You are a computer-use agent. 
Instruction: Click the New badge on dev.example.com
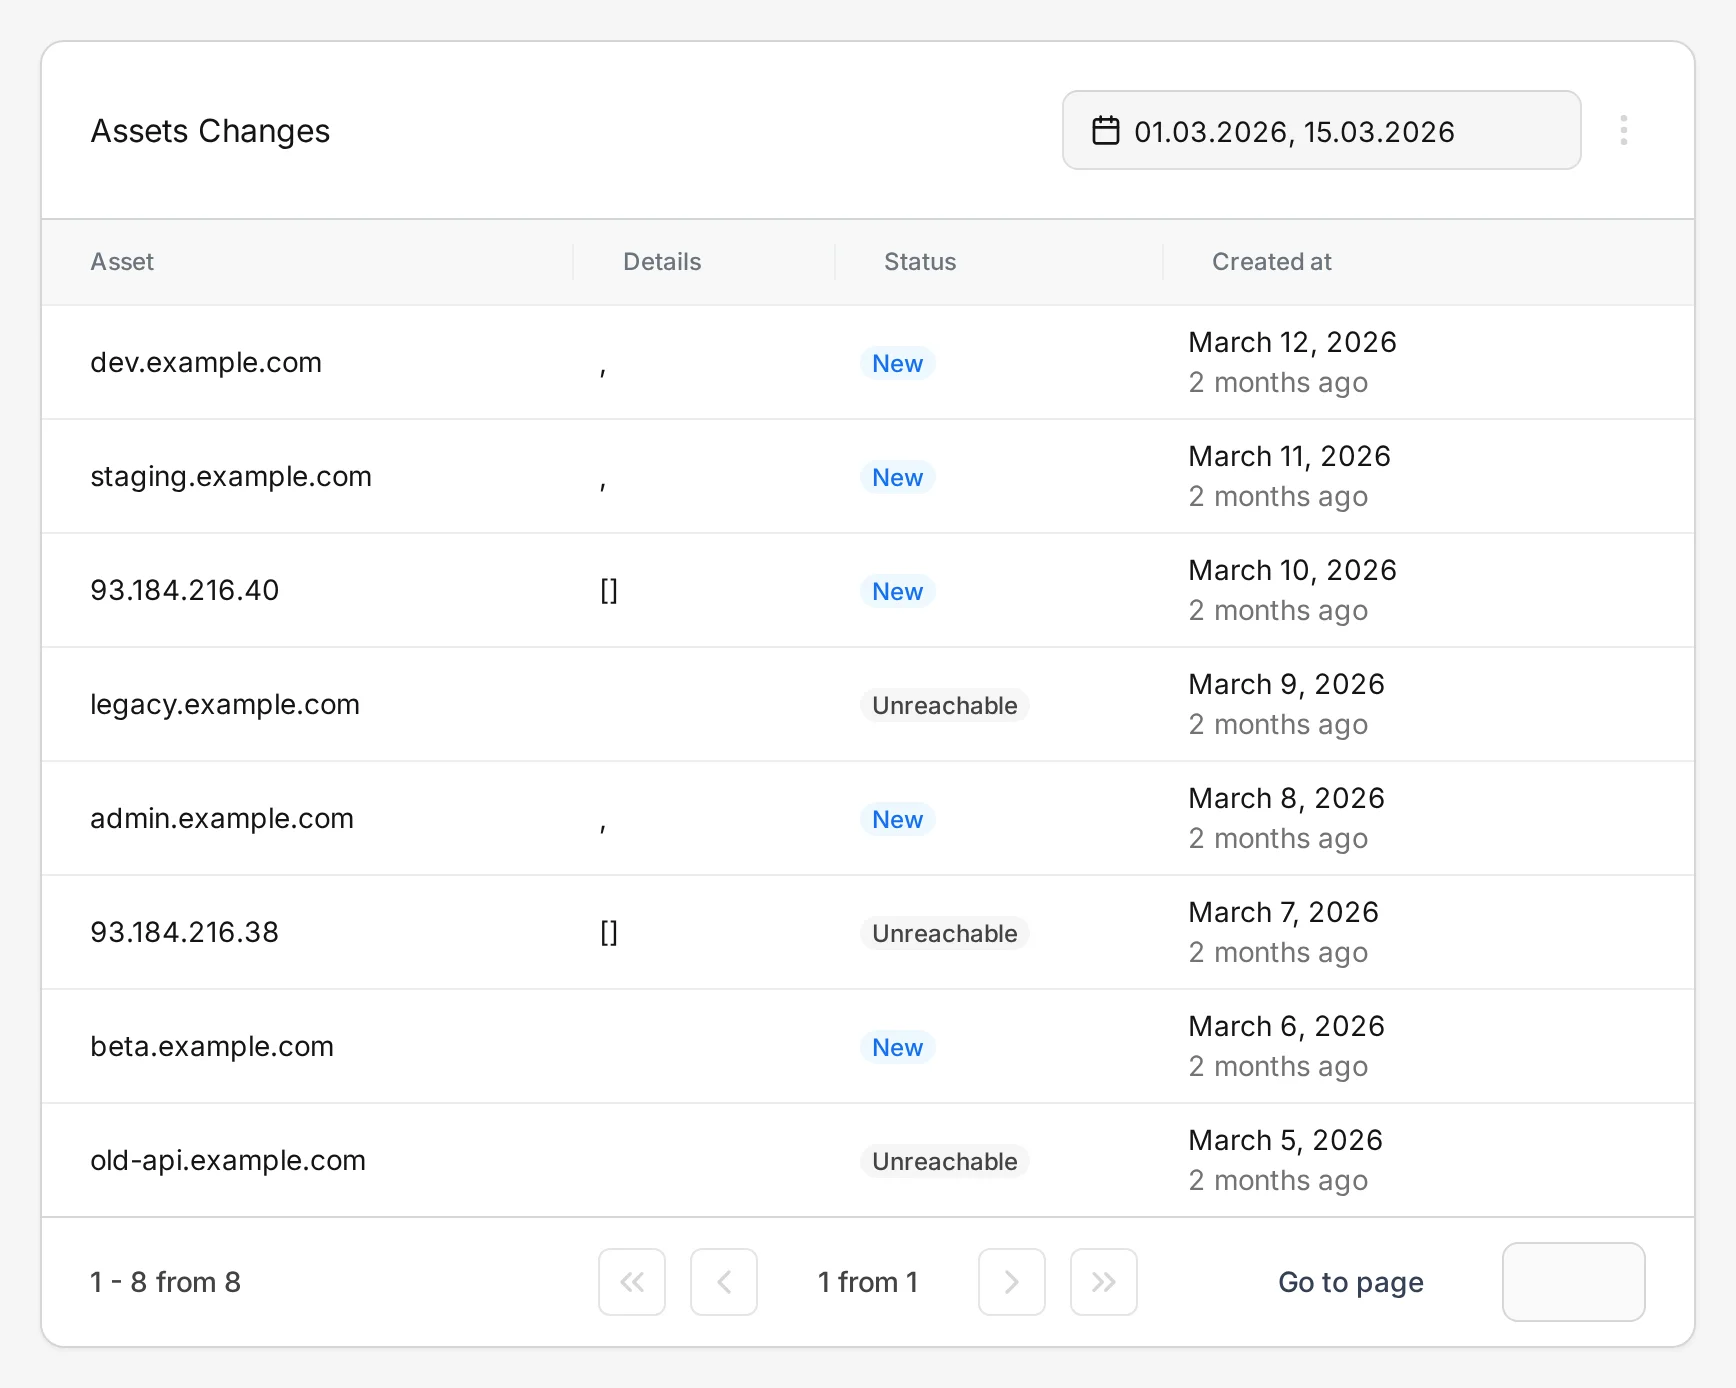897,363
